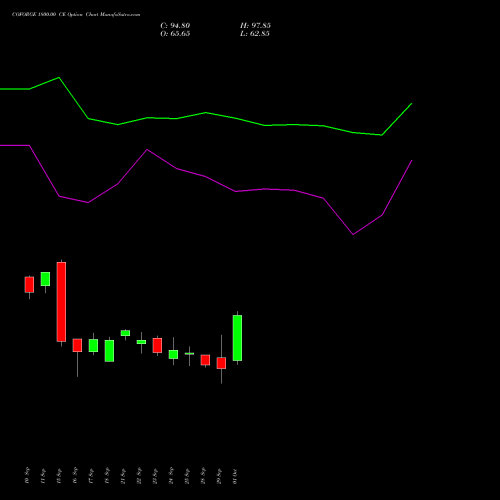This screenshot has height=500, width=500.
Task: Click the 24 Sep date axis label
Action: 171,476
